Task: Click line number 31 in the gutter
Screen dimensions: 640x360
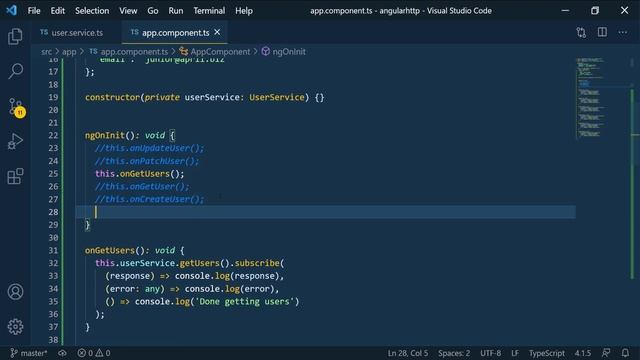Action: [53, 251]
